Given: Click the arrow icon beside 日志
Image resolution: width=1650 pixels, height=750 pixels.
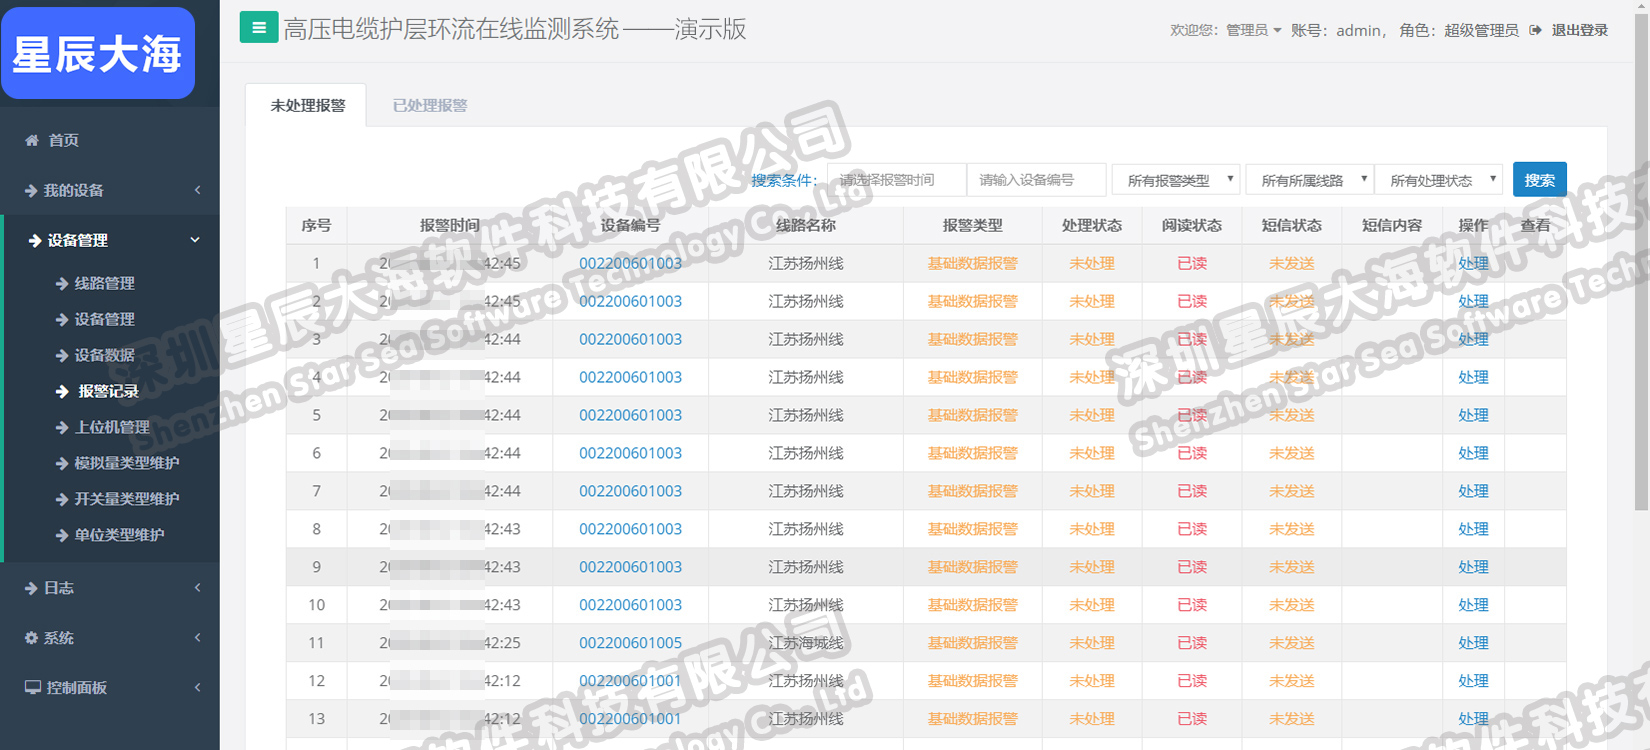Looking at the screenshot, I should tap(31, 589).
